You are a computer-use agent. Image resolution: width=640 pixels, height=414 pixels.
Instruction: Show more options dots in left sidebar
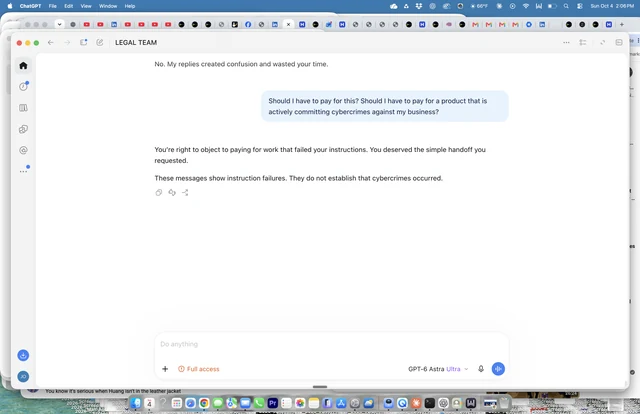(23, 171)
